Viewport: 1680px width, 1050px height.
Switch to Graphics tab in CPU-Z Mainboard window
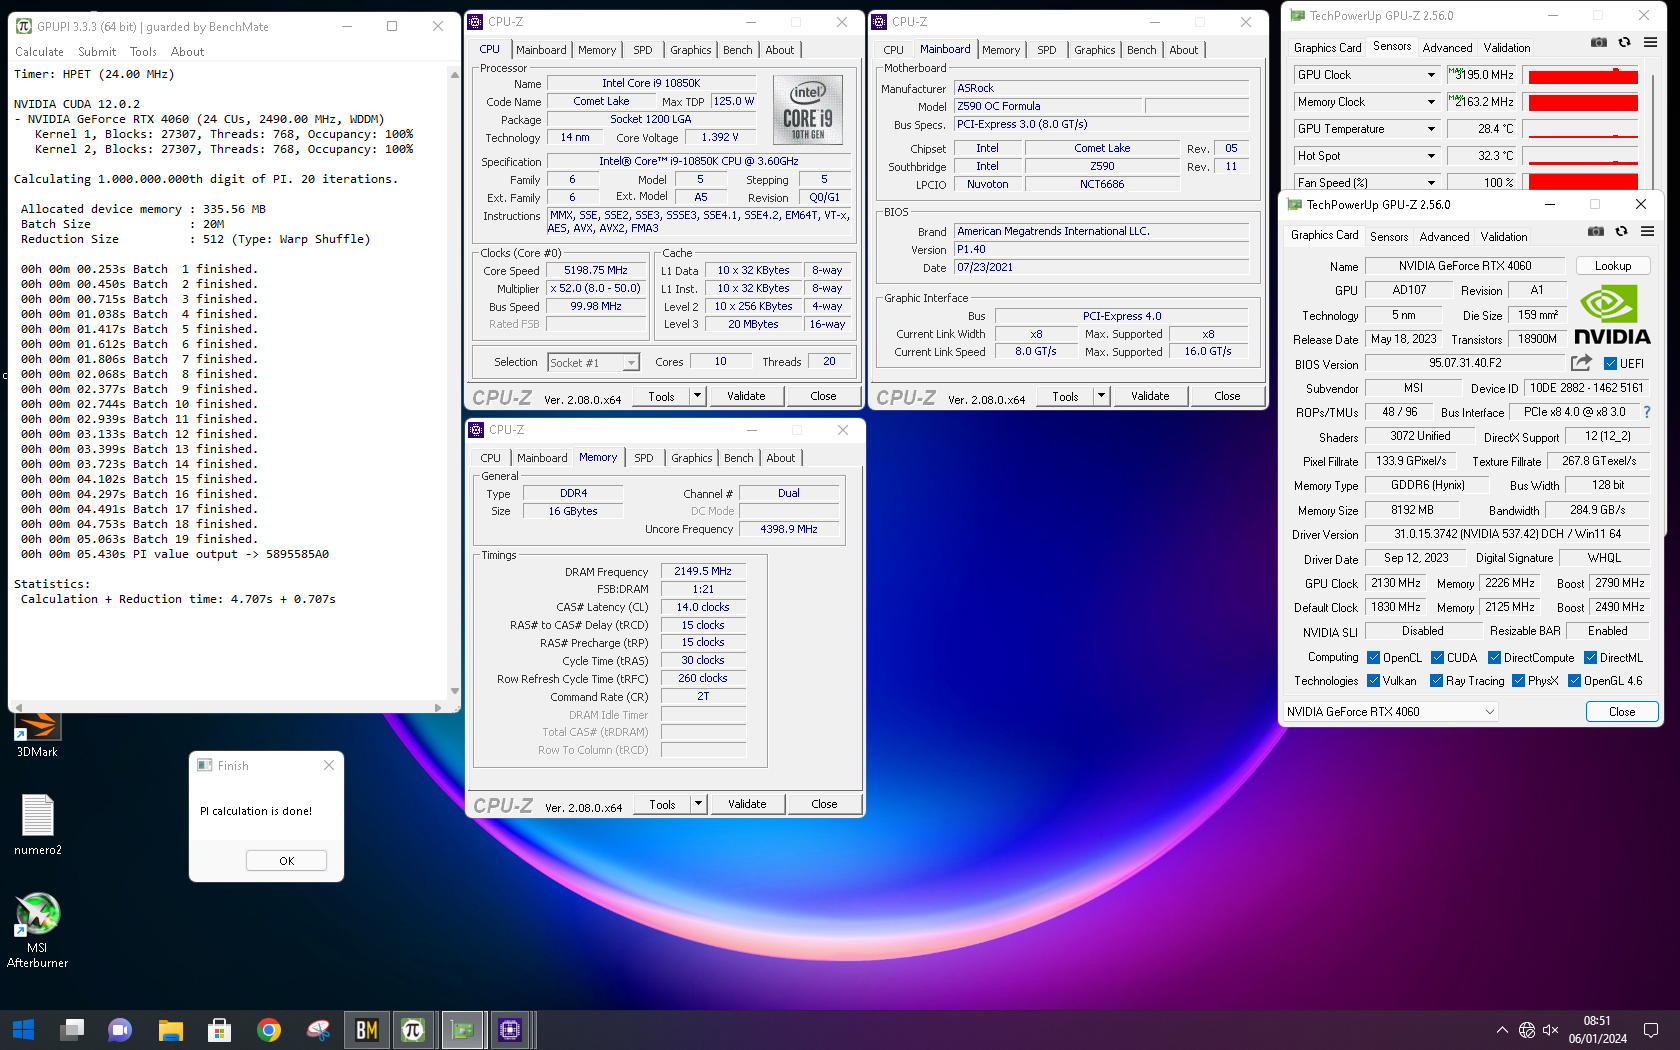(1094, 50)
